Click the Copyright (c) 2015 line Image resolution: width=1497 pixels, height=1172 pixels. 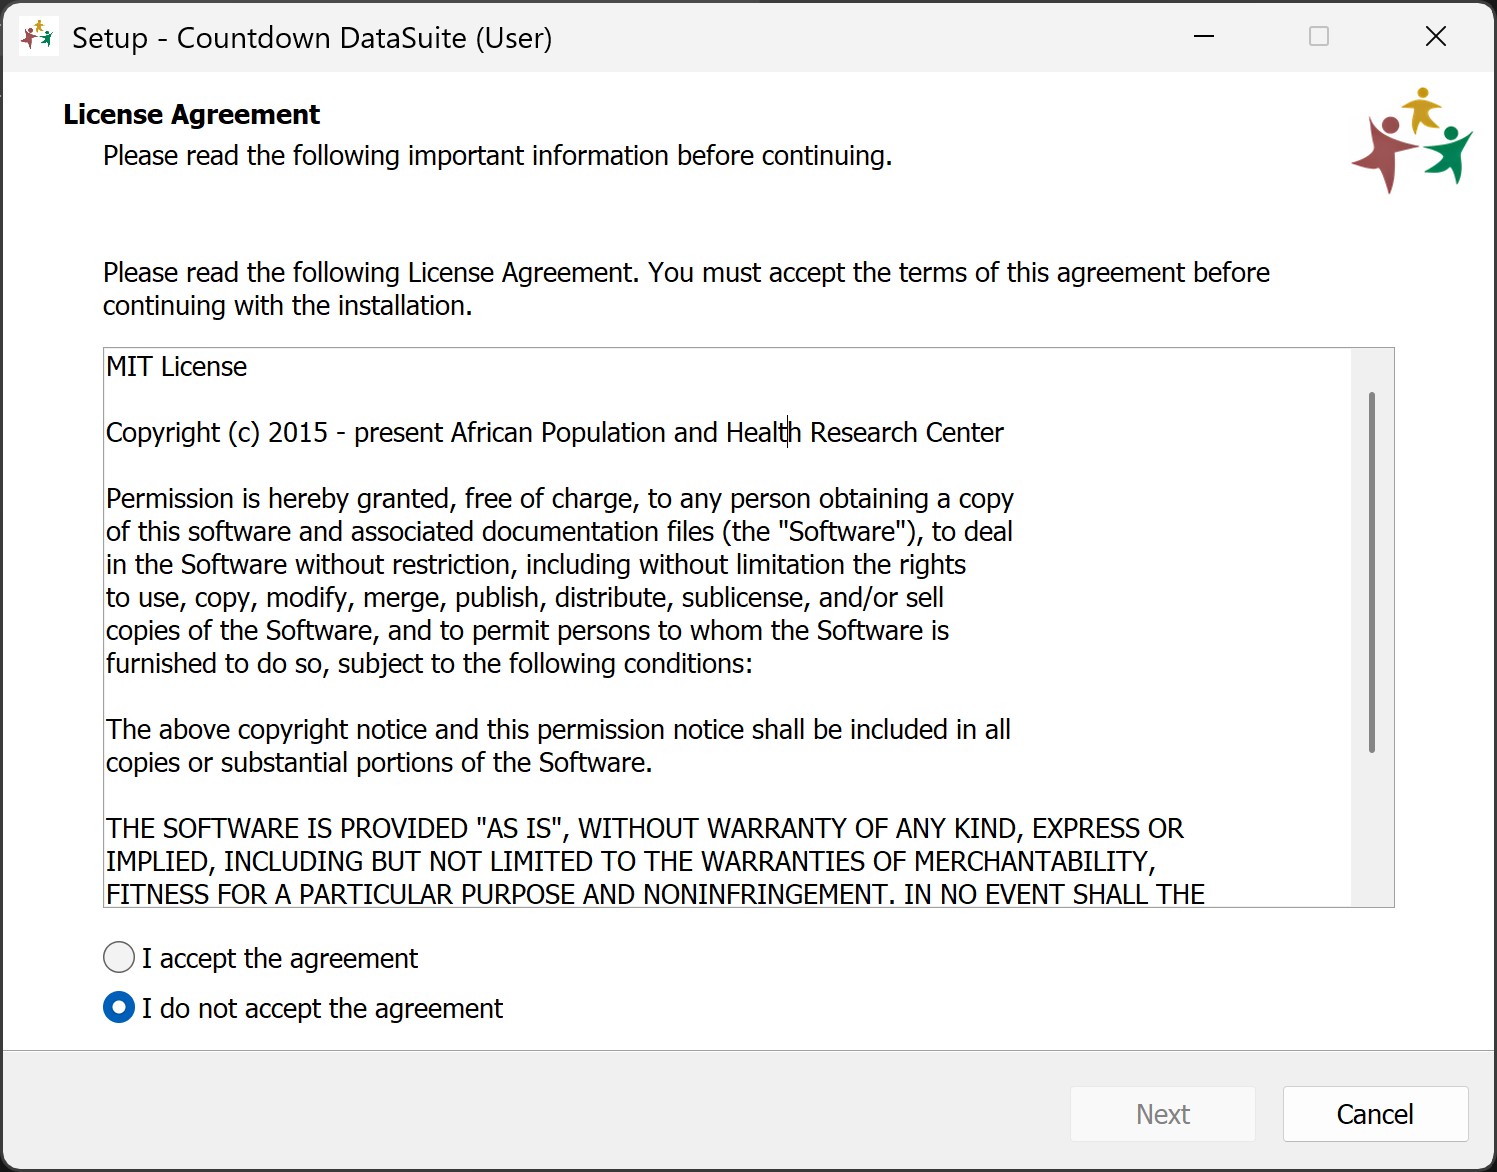(x=555, y=433)
